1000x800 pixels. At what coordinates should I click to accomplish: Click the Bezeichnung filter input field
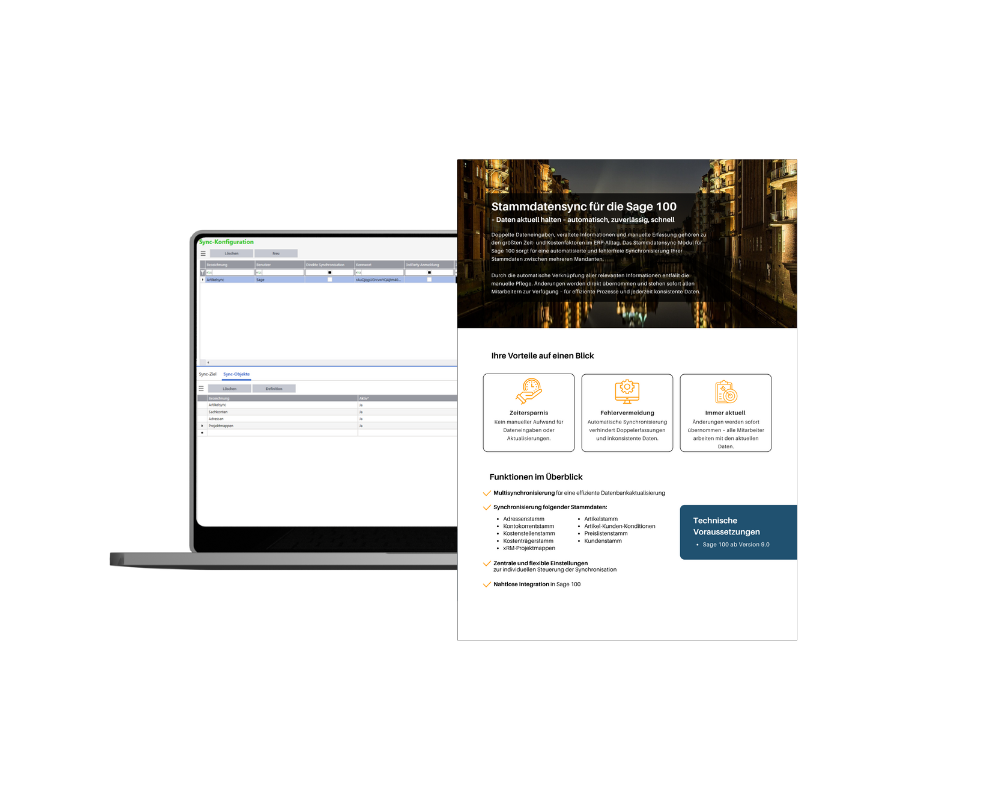(230, 272)
